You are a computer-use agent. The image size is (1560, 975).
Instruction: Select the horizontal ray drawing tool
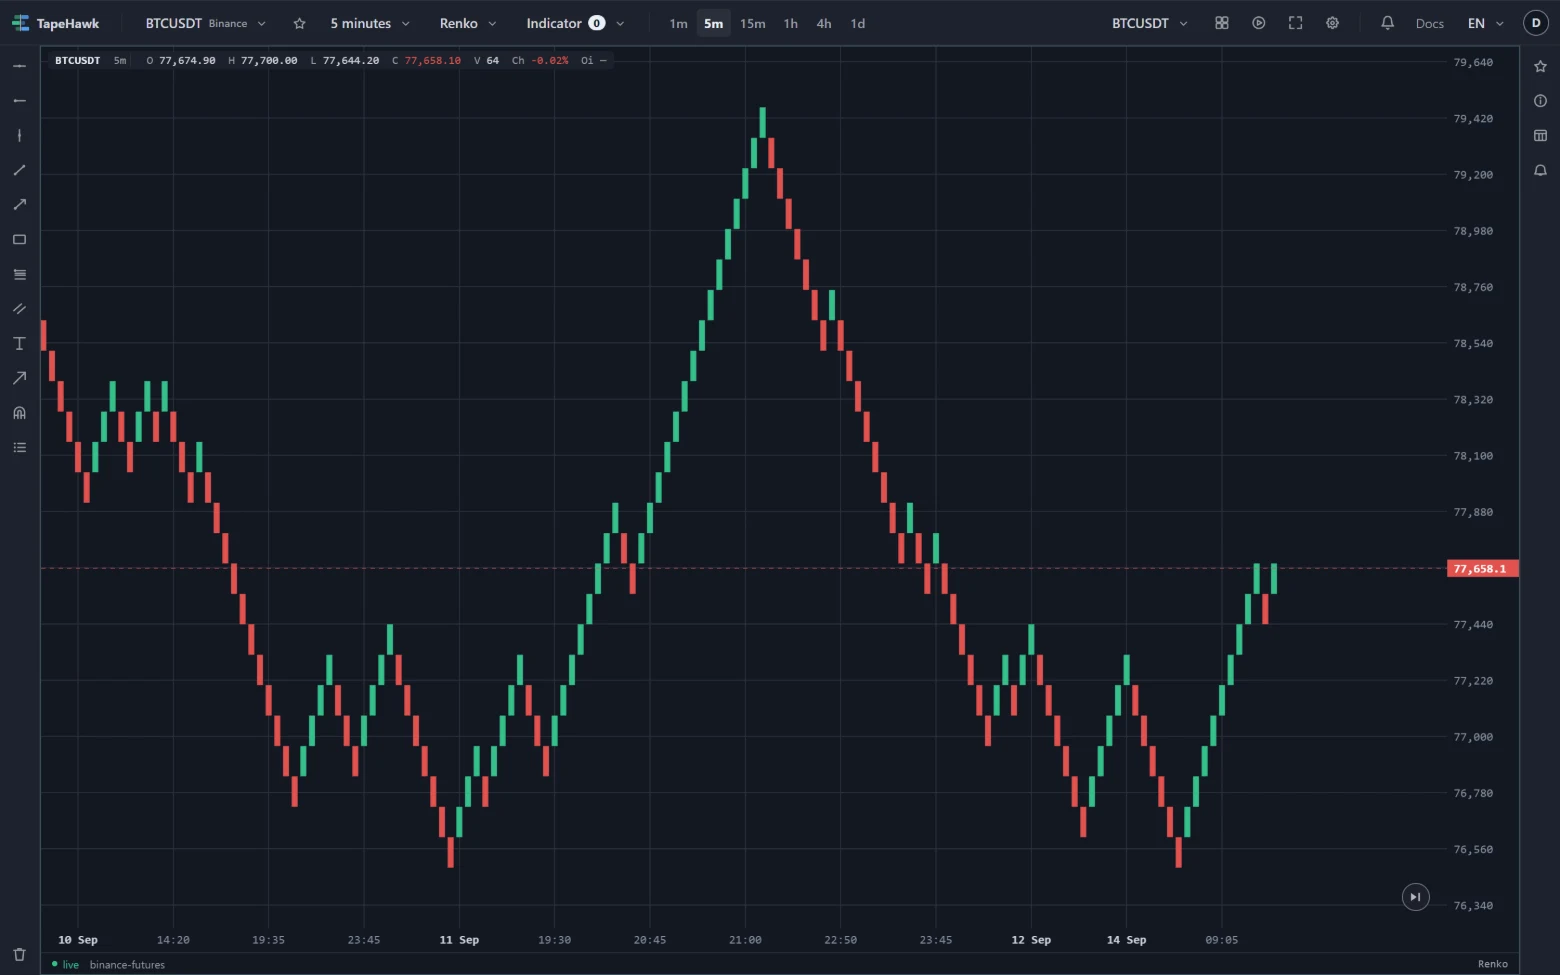click(19, 101)
